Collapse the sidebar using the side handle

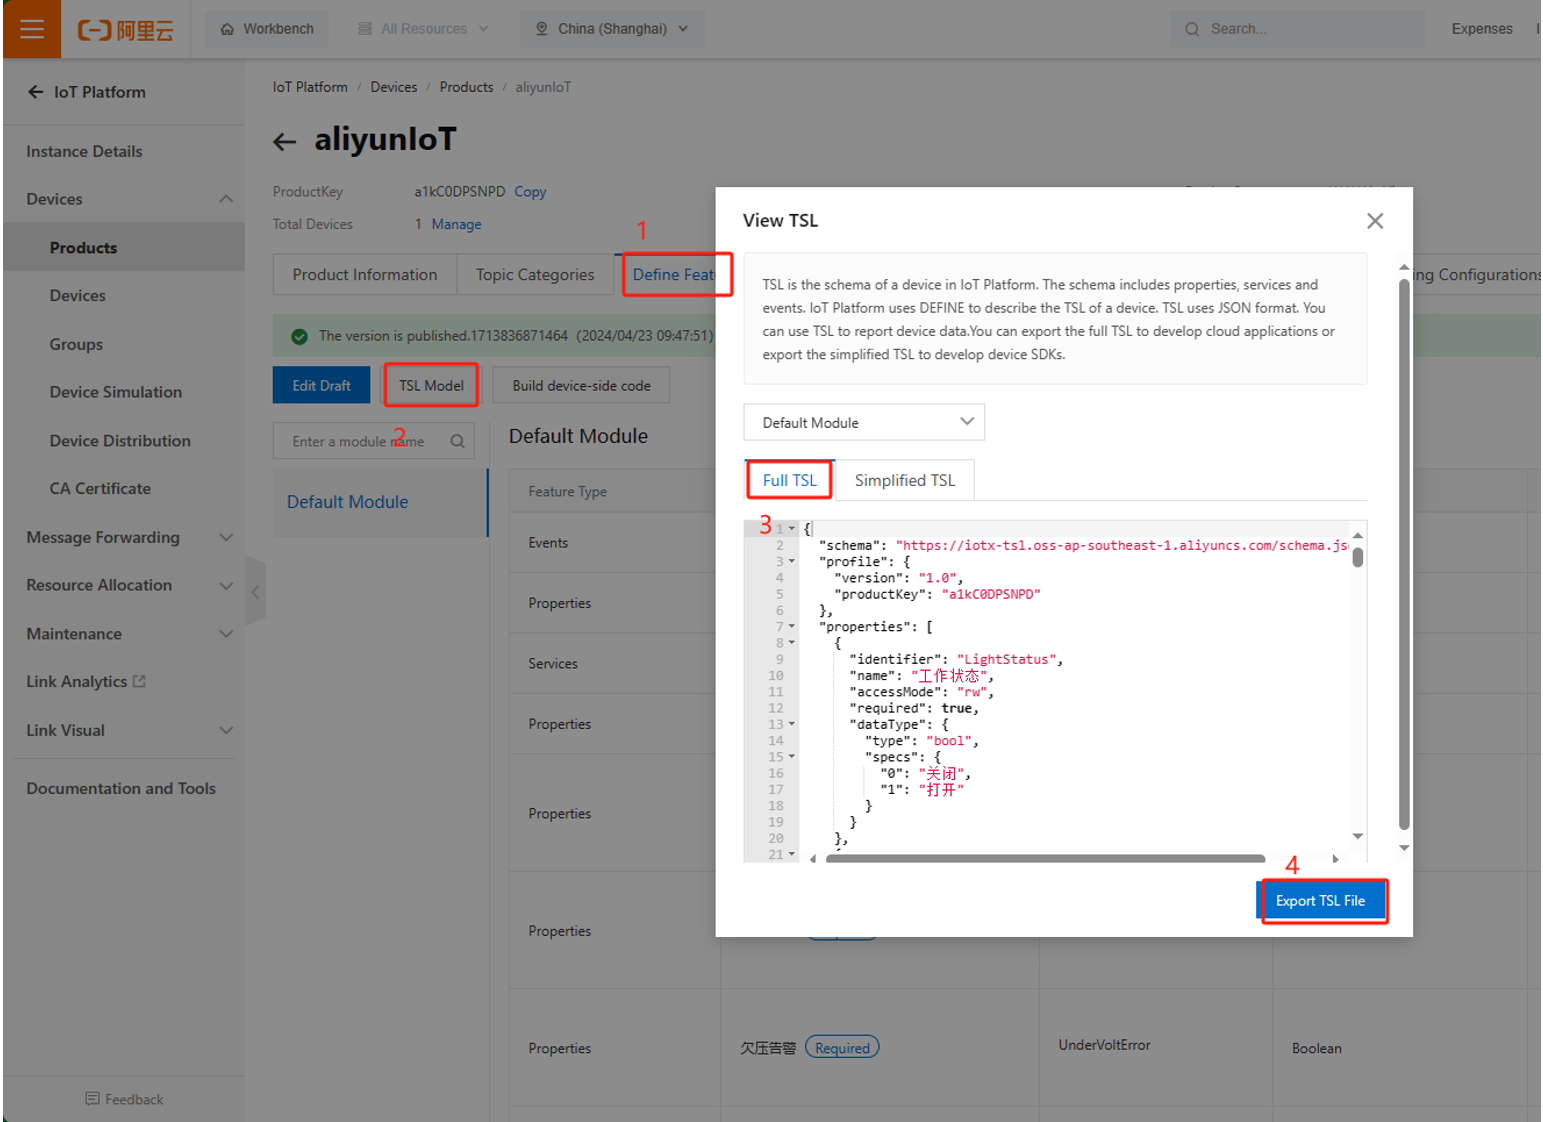click(255, 592)
